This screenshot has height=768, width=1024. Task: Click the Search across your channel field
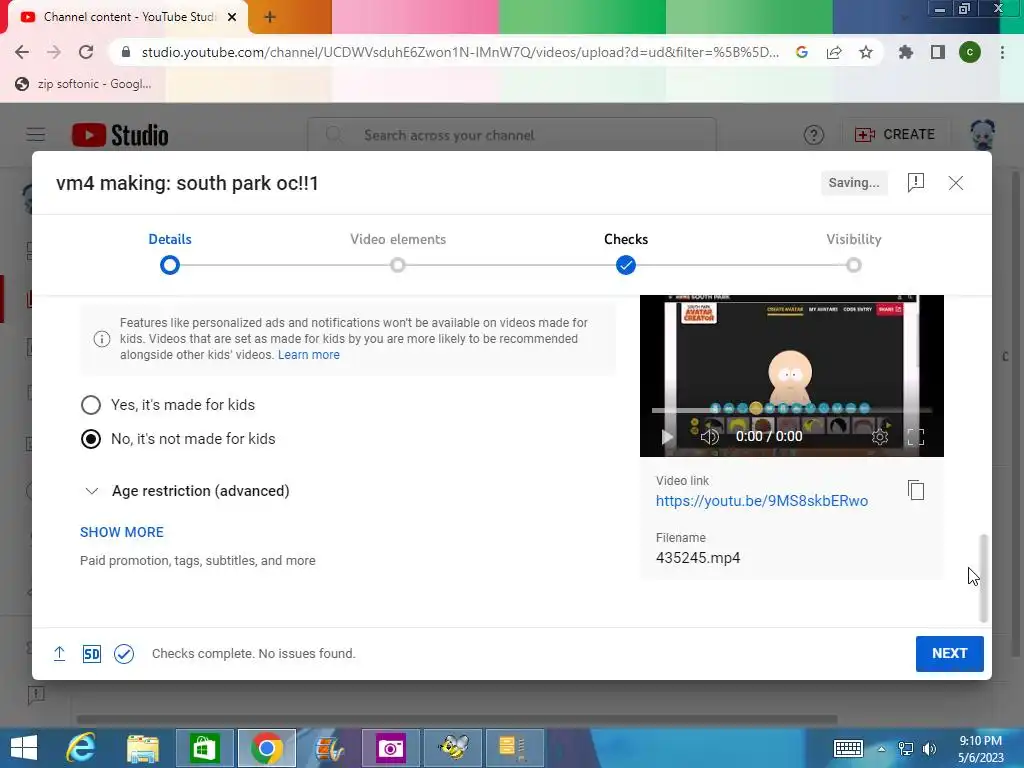512,135
